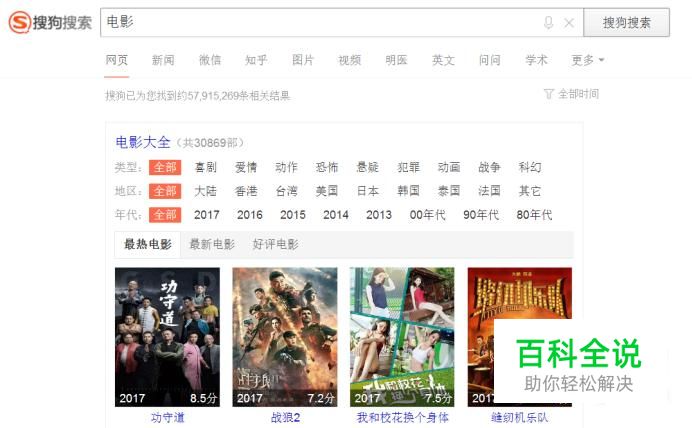The height and width of the screenshot is (428, 692).
Task: Filter region by 大陆
Action: point(206,191)
